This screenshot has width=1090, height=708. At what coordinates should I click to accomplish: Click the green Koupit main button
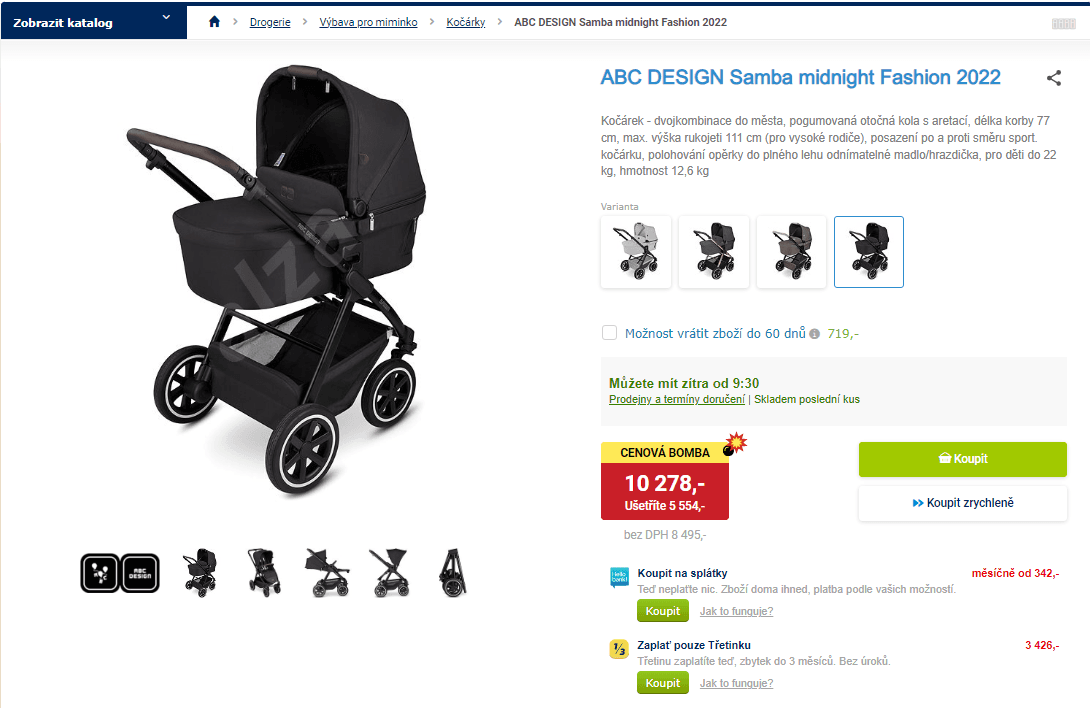point(963,459)
